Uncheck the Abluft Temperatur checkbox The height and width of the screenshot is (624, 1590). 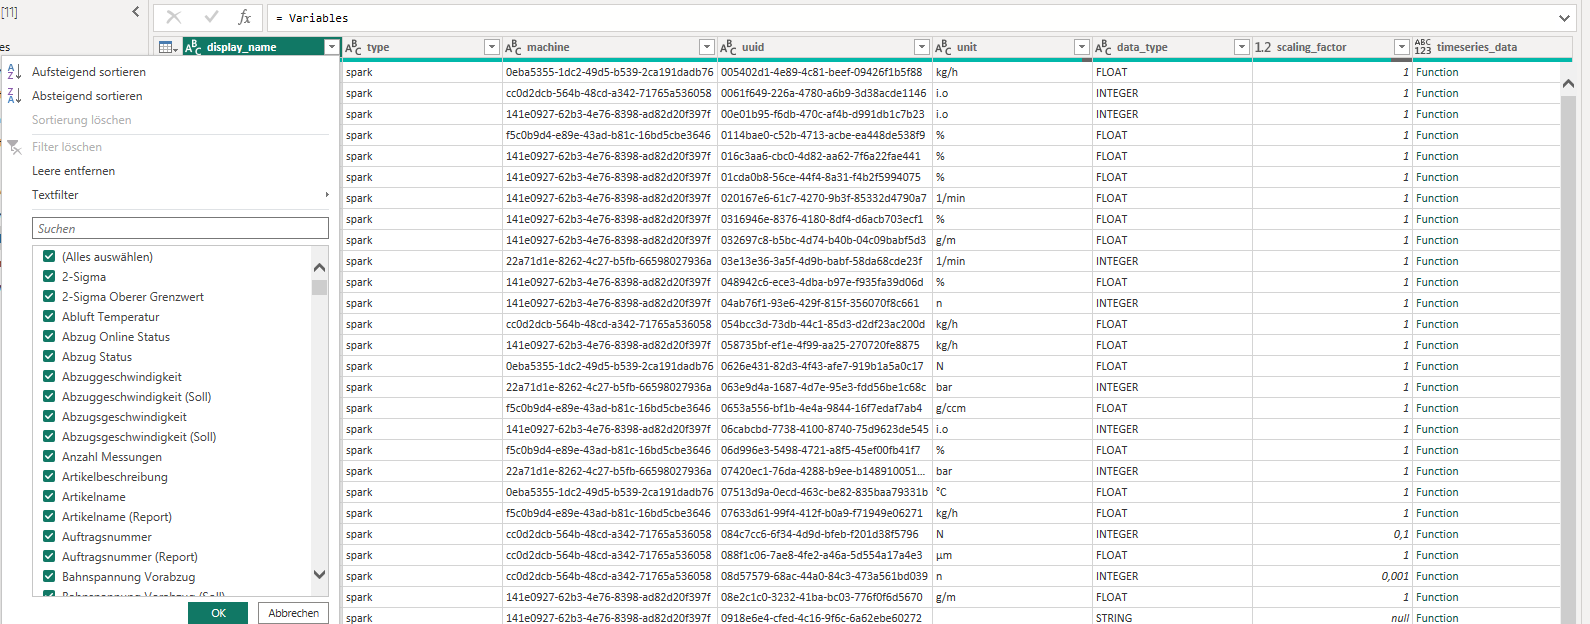click(49, 317)
